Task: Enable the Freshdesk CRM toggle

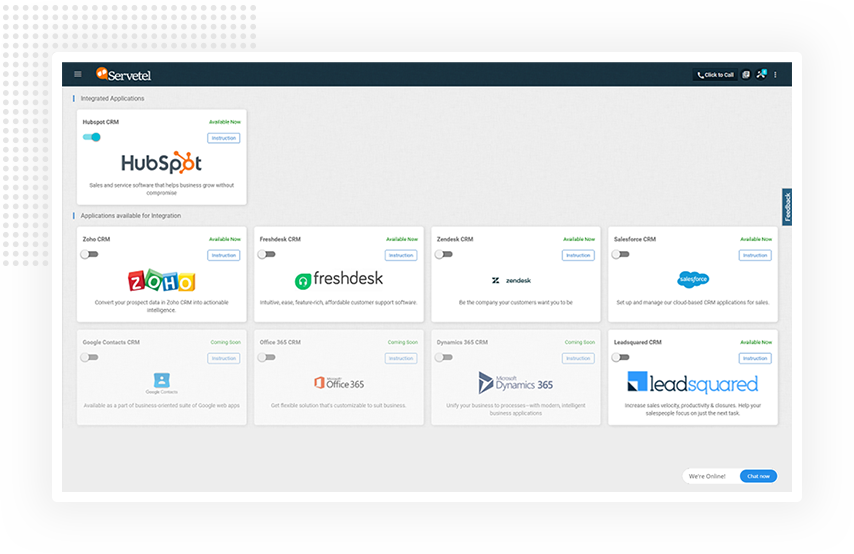Action: [266, 254]
